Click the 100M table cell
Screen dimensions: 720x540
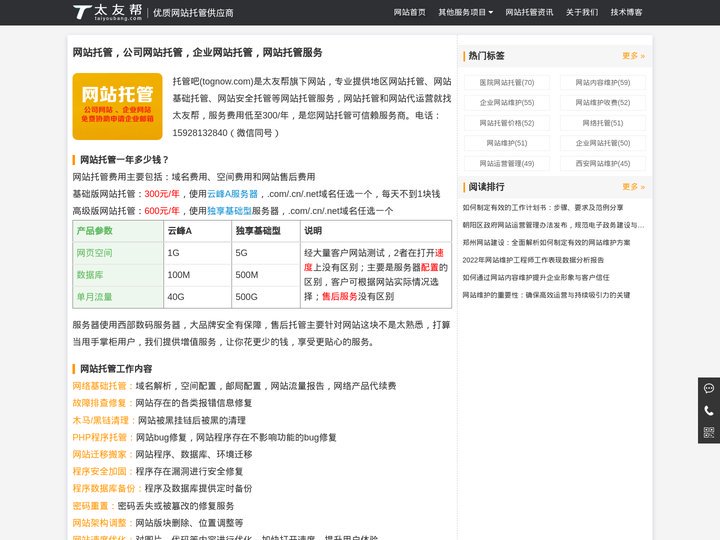197,275
